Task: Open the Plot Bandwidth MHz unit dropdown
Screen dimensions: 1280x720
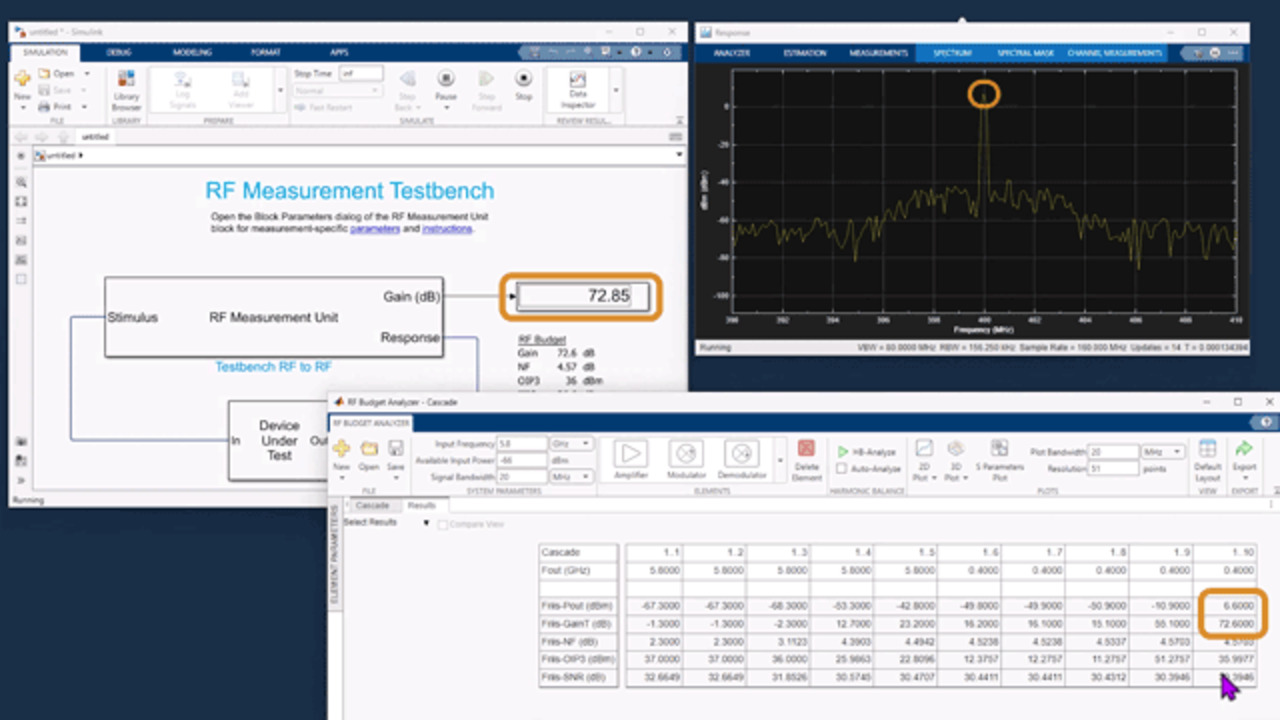Action: (1165, 451)
